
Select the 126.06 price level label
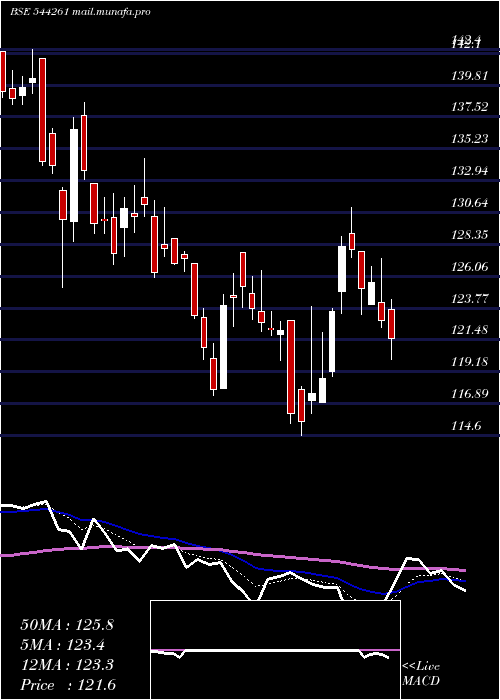coord(469,267)
